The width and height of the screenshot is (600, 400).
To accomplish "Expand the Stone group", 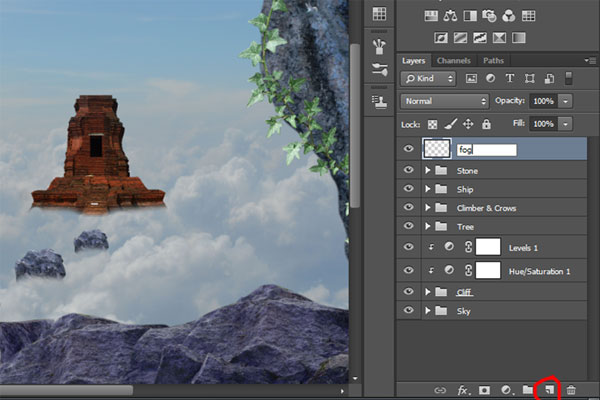I will click(428, 170).
